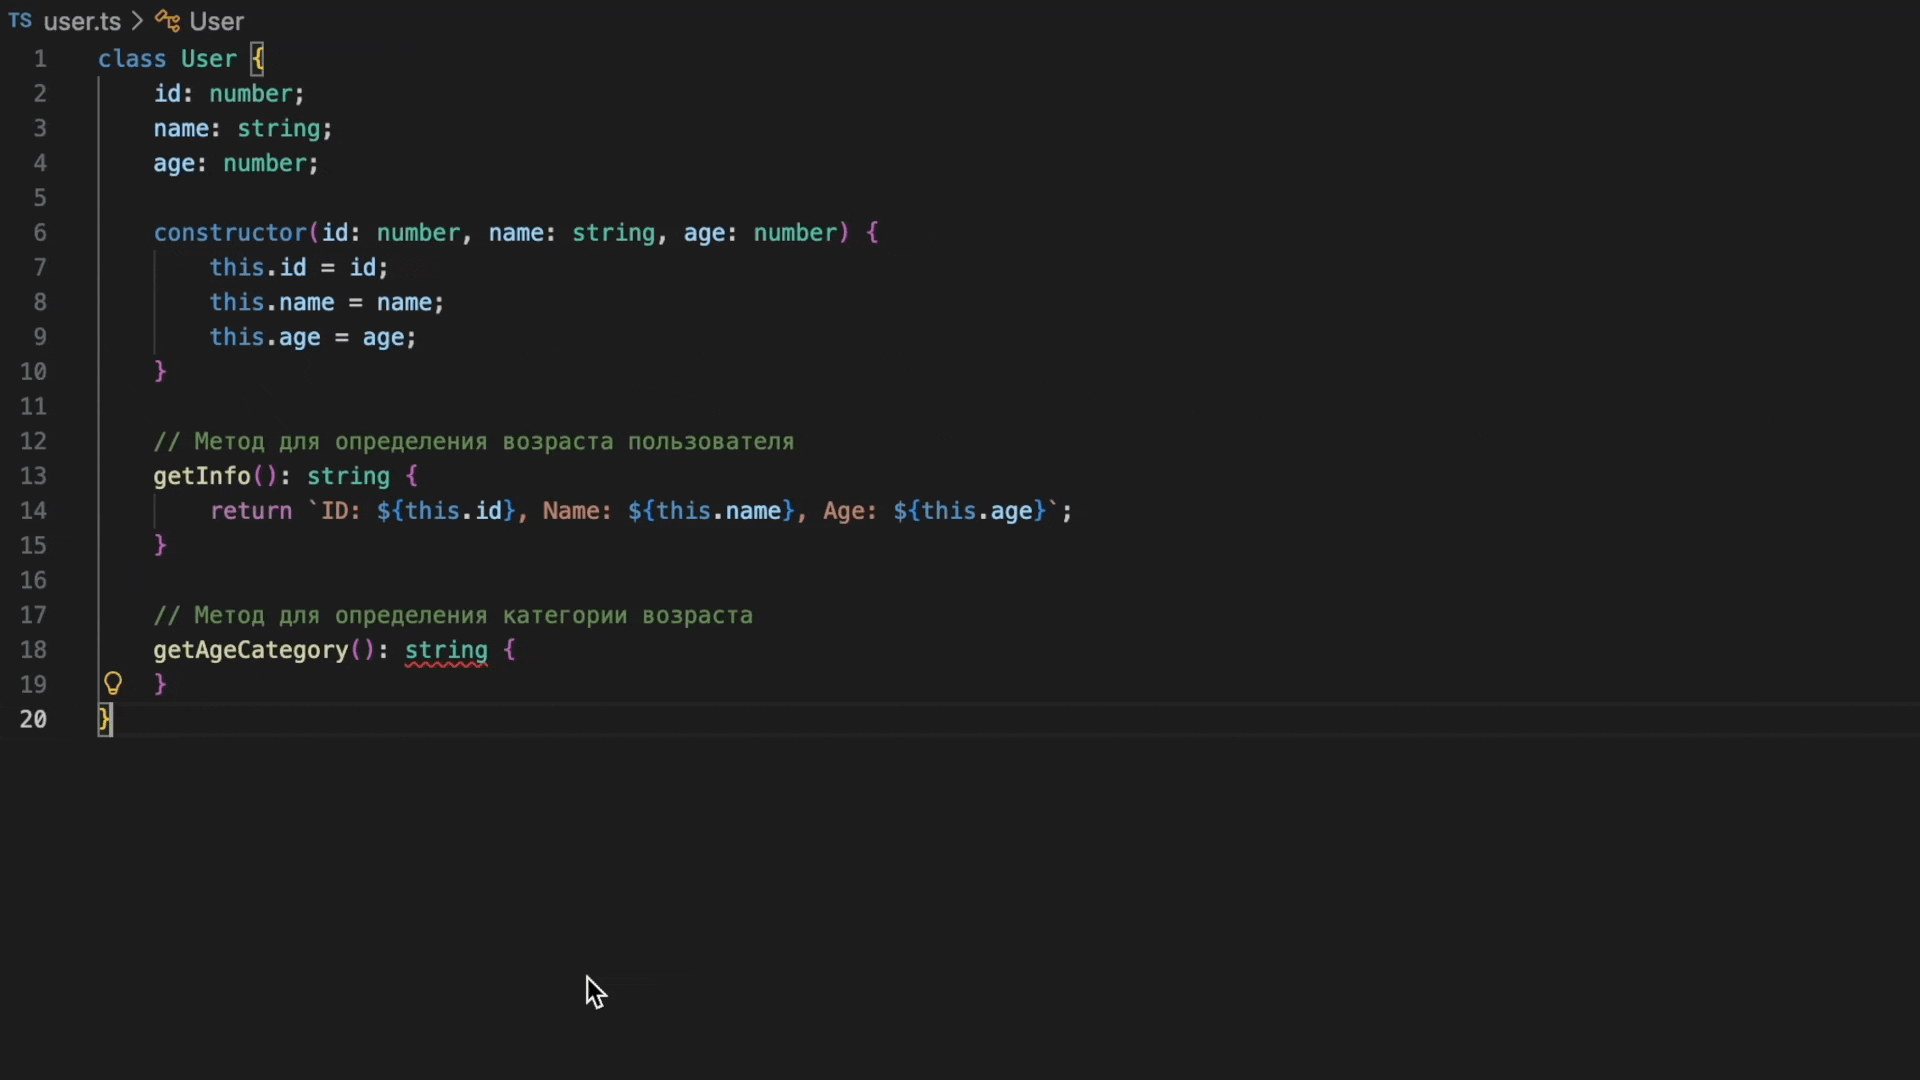Click the 'constructor' keyword
Image resolution: width=1920 pixels, height=1080 pixels.
[x=230, y=233]
